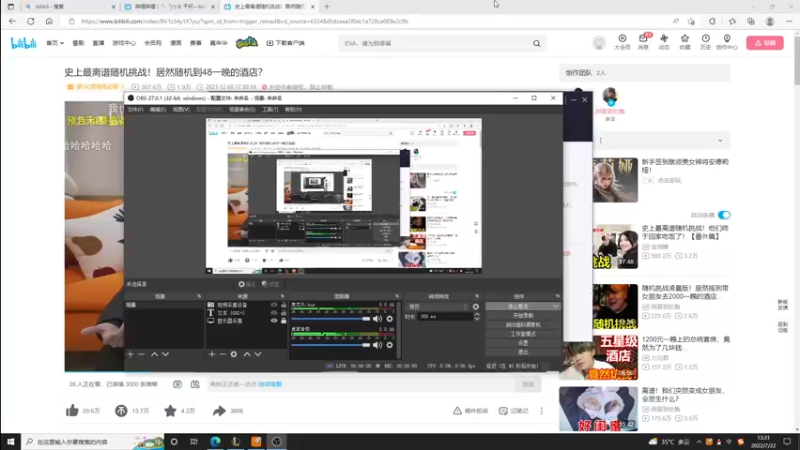The image size is (800, 450).
Task: Toggle lock of 文本 (GDI+) source
Action: point(284,313)
